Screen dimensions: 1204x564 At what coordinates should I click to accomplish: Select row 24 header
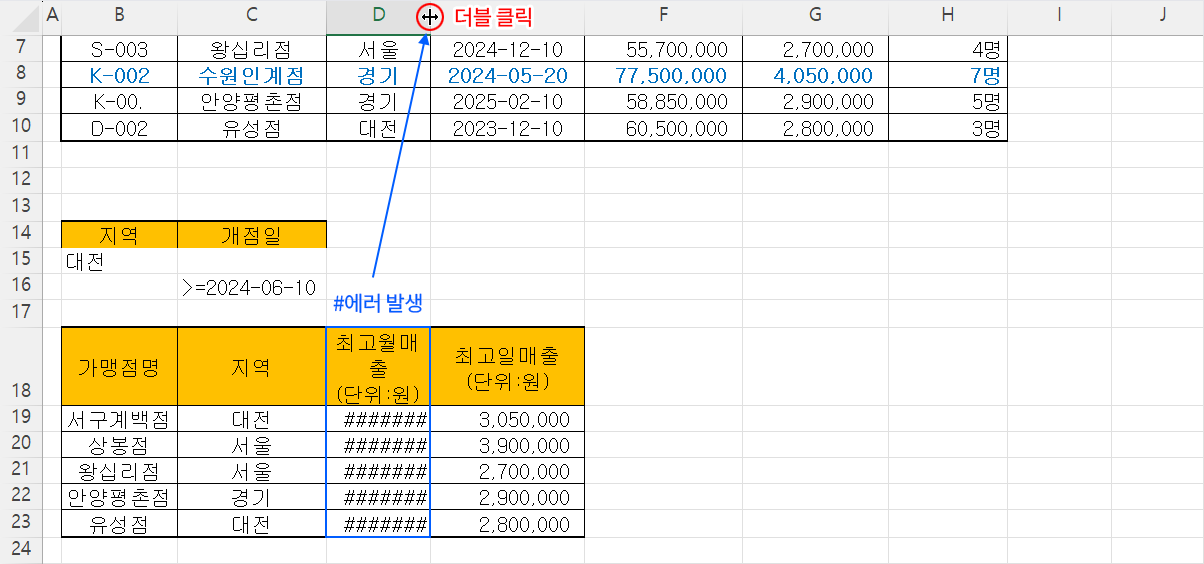tap(21, 549)
